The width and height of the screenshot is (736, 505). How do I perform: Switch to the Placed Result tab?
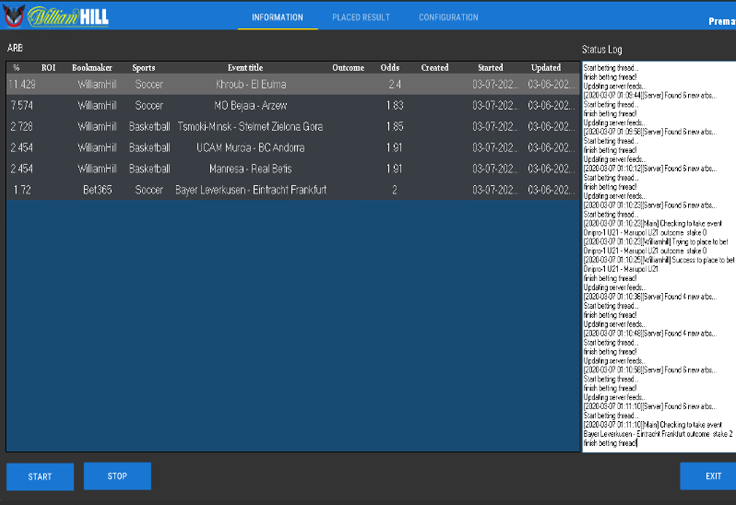(x=361, y=17)
